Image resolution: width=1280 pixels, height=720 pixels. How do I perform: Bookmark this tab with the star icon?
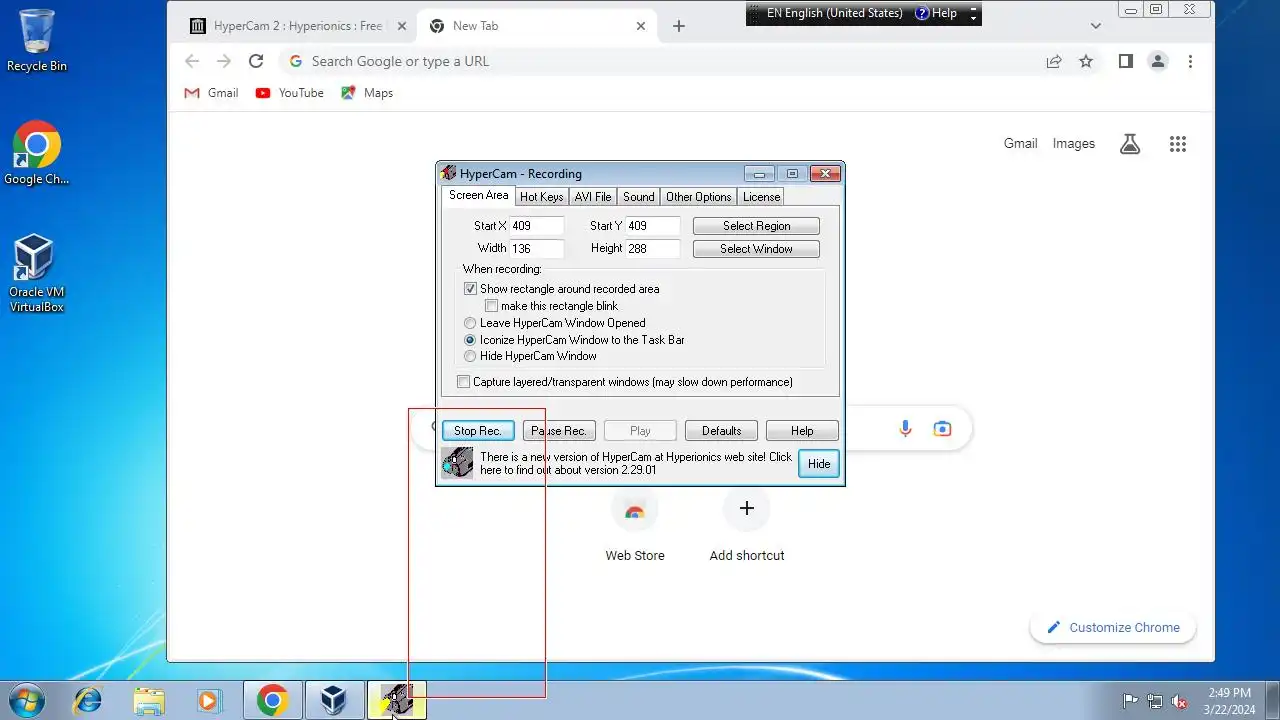(1086, 61)
